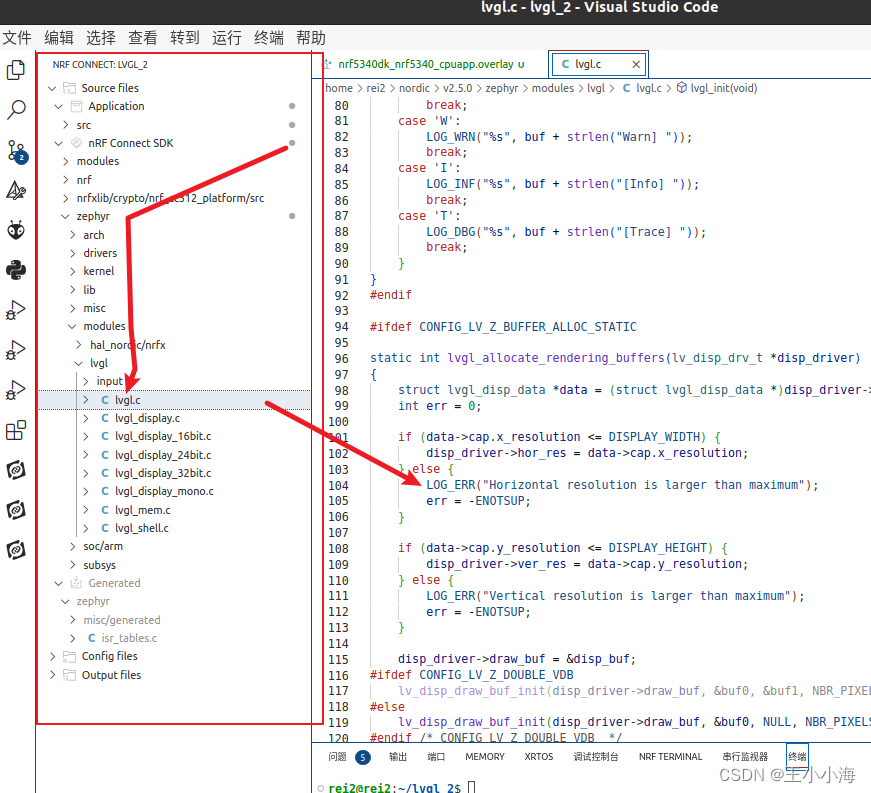Open the first nRF Connect icon
This screenshot has height=793, width=871.
[16, 470]
